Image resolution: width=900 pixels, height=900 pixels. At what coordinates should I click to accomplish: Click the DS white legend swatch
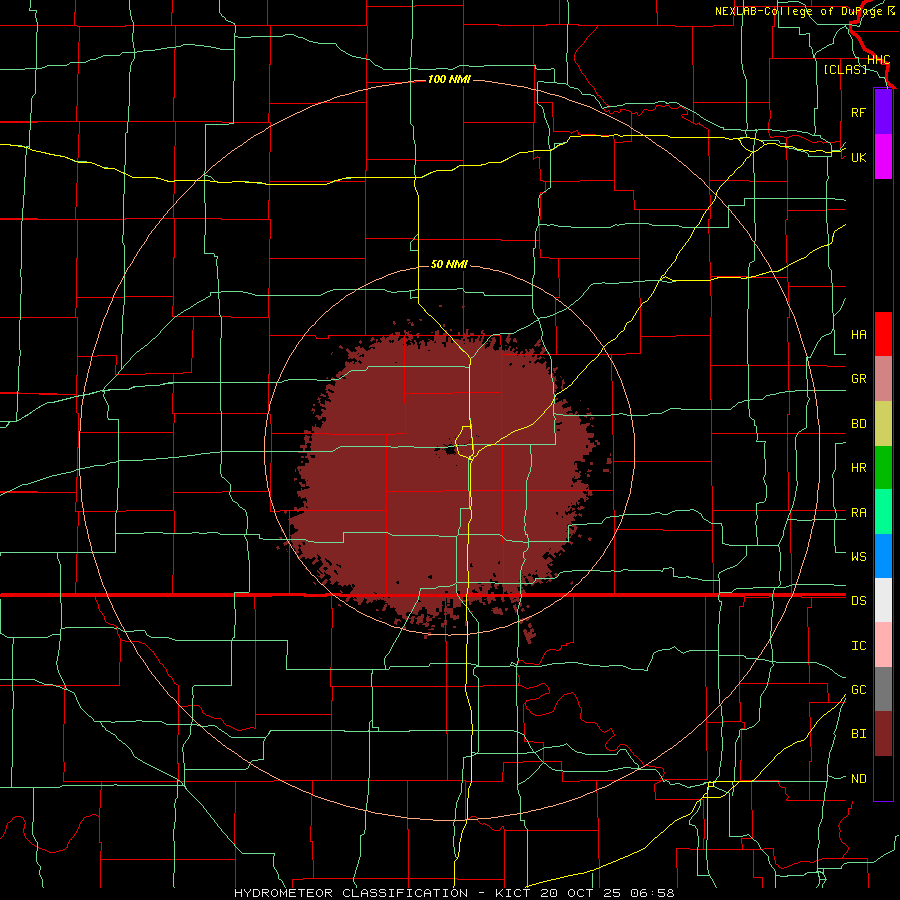click(x=883, y=600)
